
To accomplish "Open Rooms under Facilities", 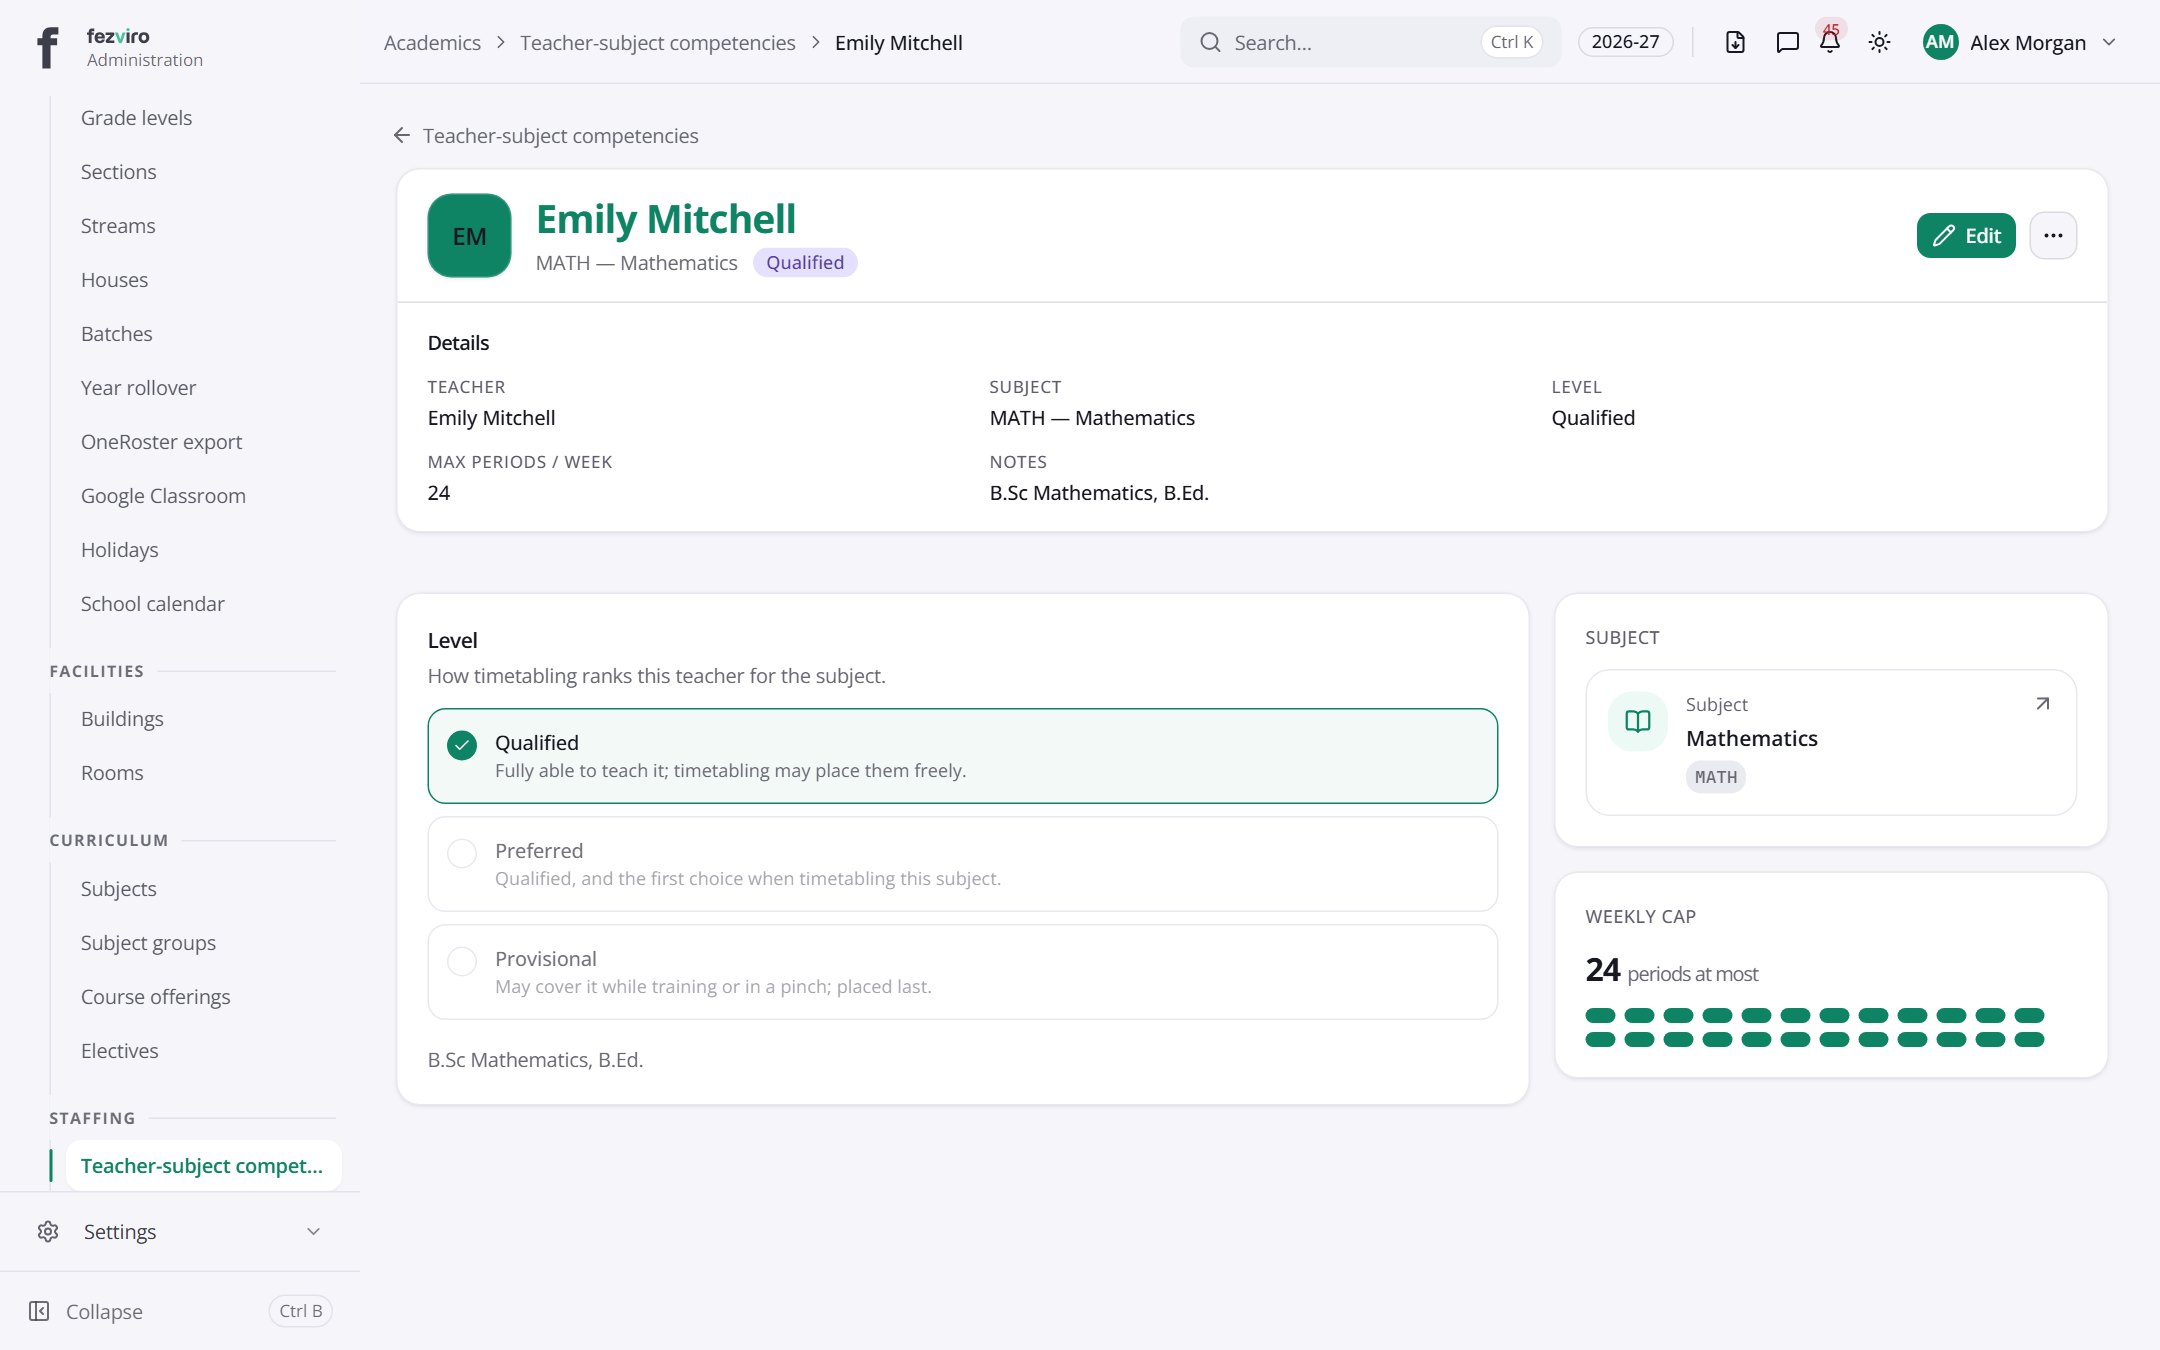I will (x=112, y=773).
